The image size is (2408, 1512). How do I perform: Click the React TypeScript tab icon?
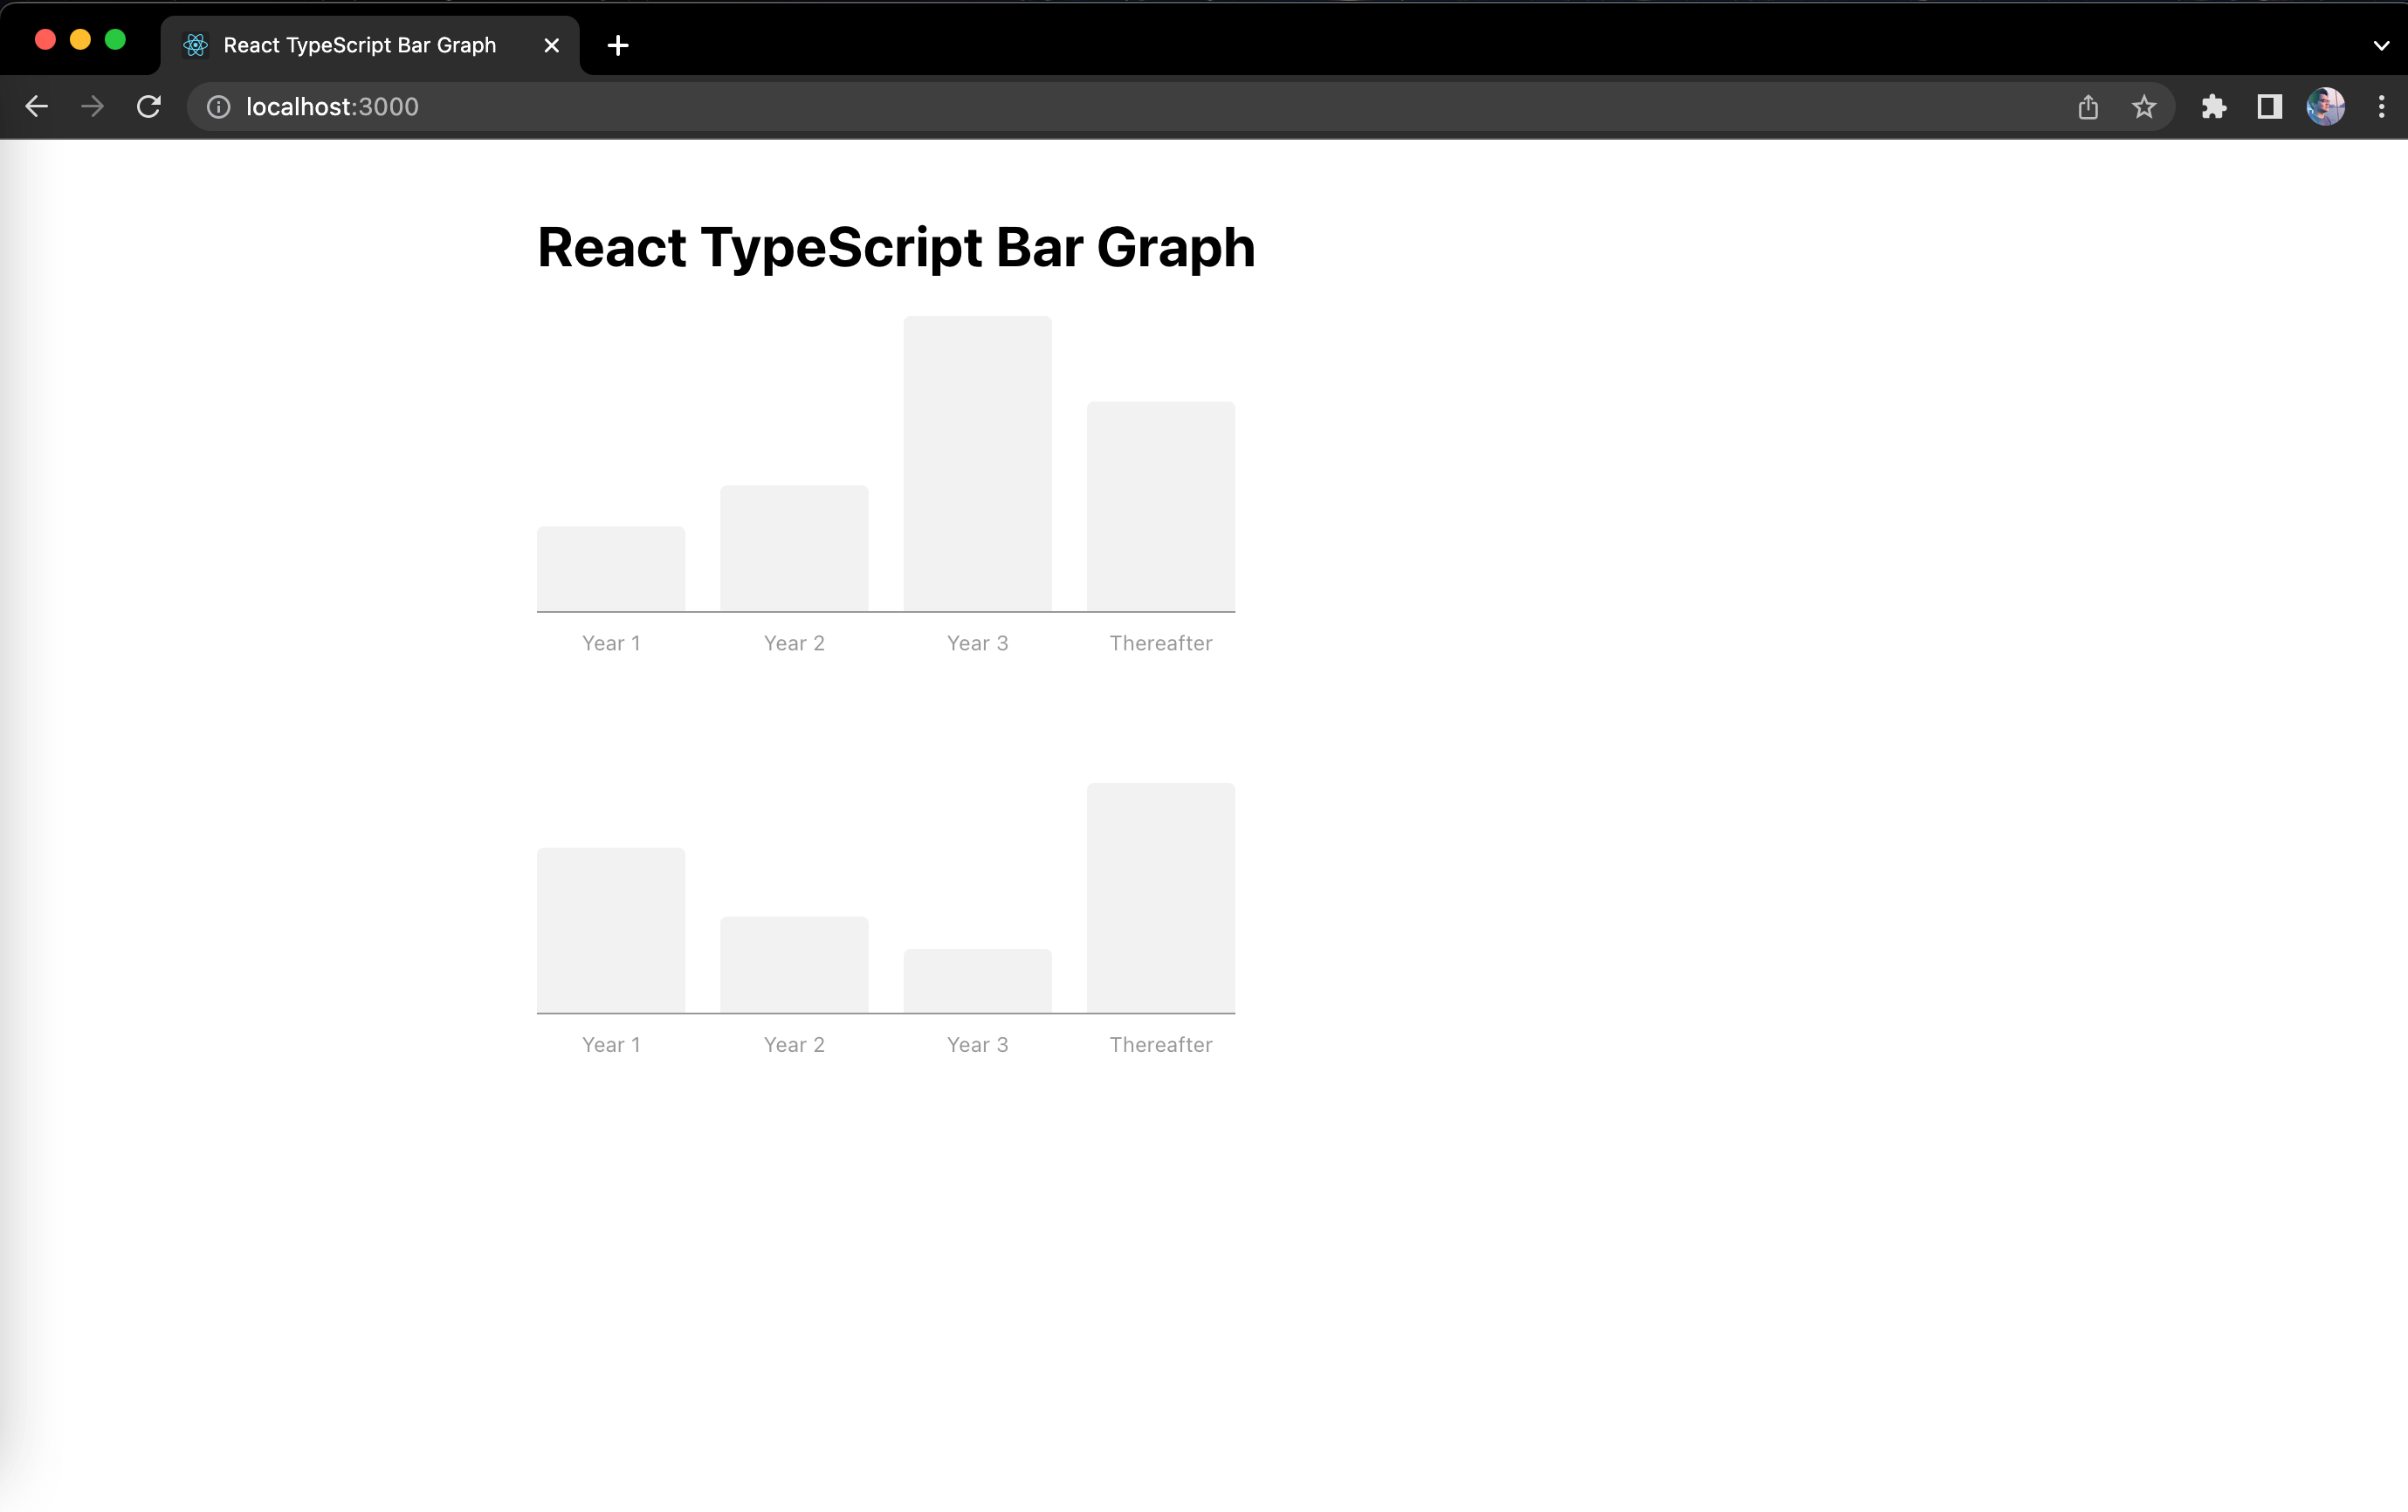192,45
